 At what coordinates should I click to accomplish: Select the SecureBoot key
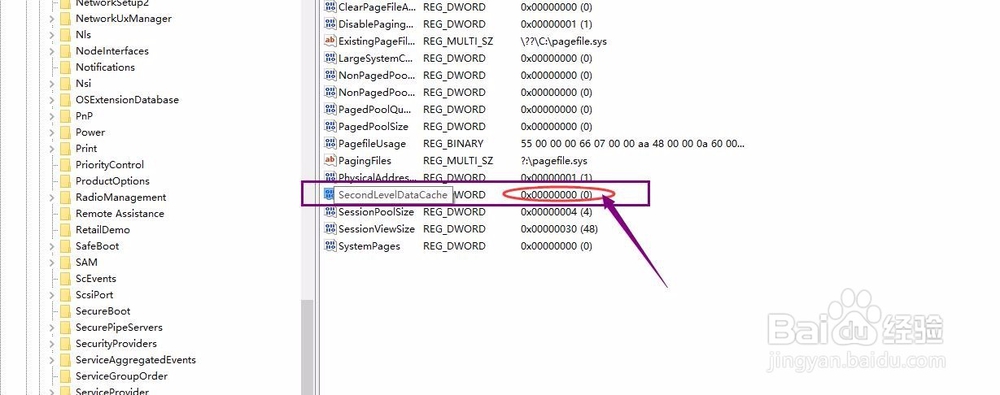tap(103, 311)
